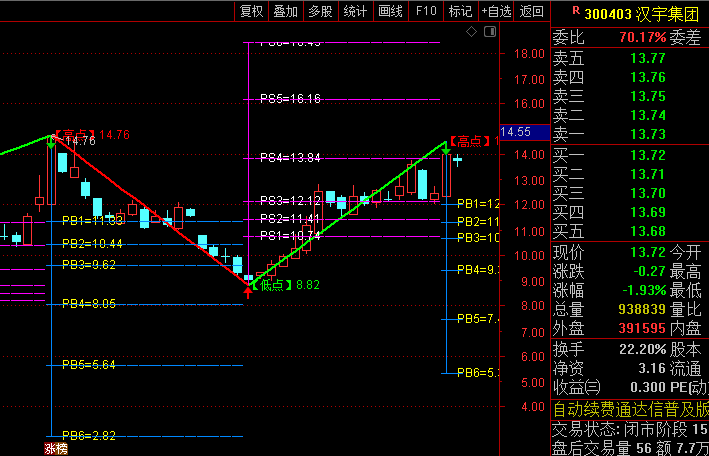
Task: Pick the 卖五 price 13.77
Action: [648, 58]
